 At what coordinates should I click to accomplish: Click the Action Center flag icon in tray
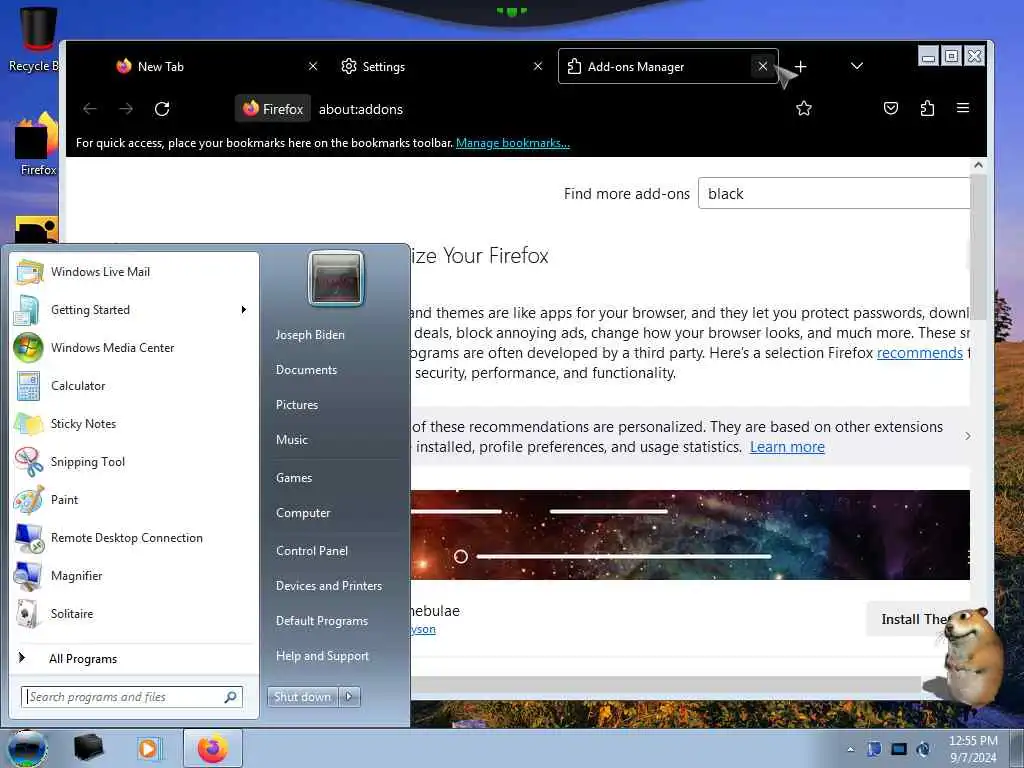(x=874, y=749)
